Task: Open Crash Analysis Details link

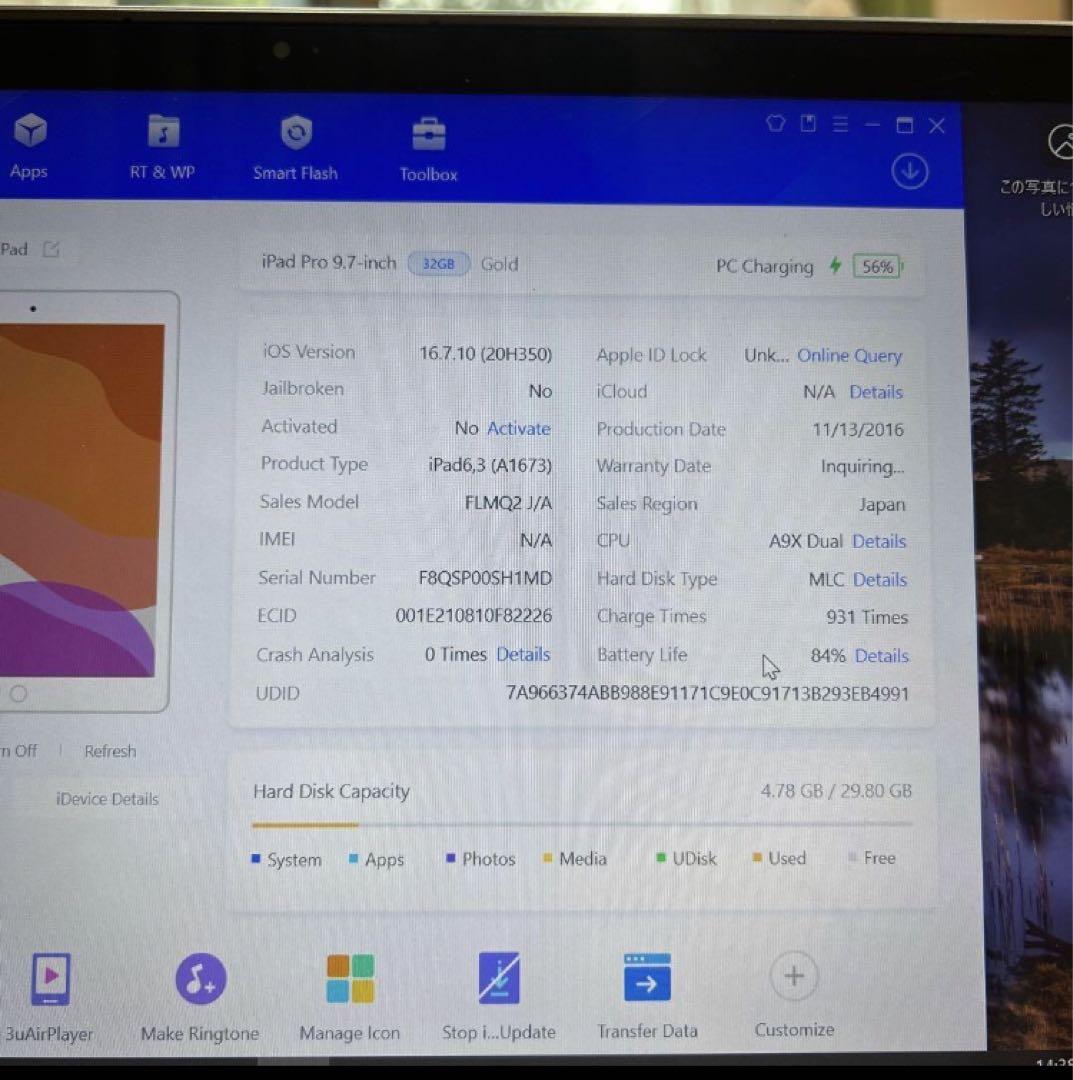Action: (523, 654)
